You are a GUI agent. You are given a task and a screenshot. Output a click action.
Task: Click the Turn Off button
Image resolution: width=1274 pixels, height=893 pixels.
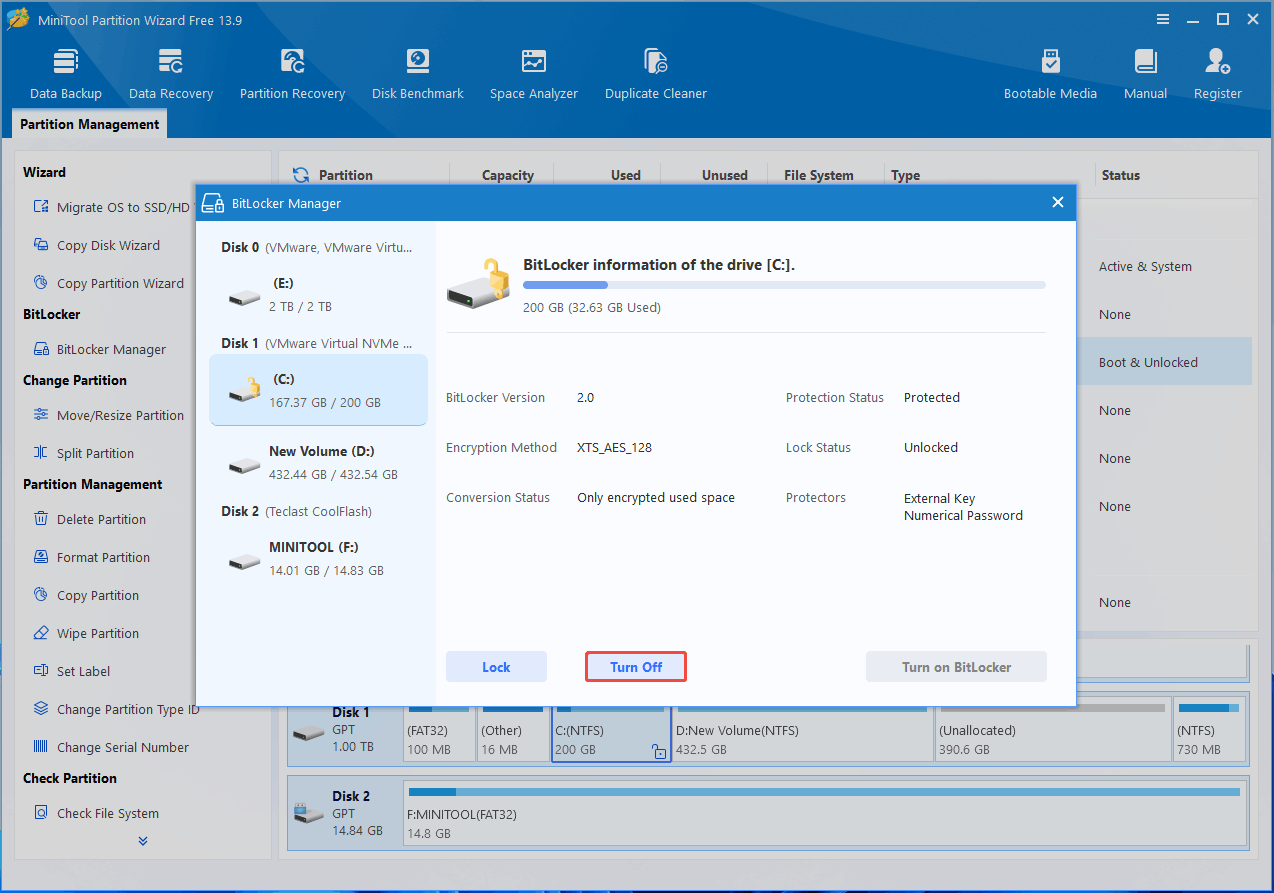tap(636, 667)
